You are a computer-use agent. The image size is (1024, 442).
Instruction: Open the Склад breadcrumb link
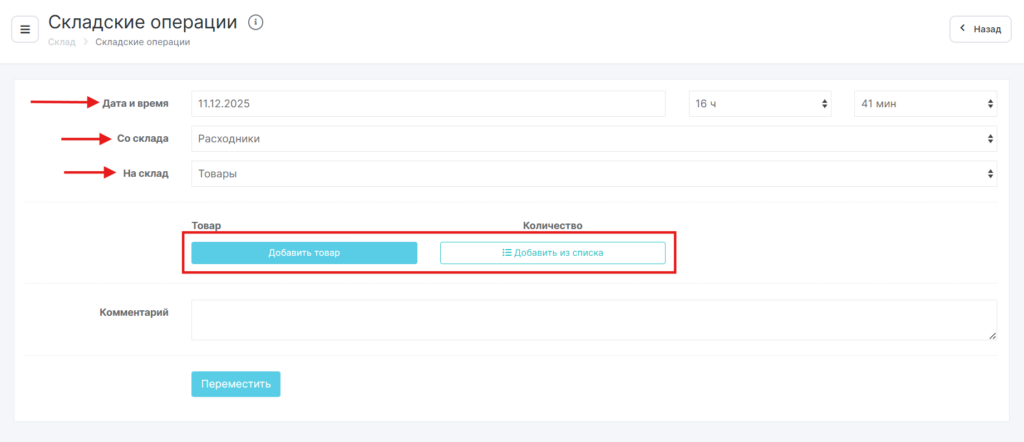tap(61, 42)
